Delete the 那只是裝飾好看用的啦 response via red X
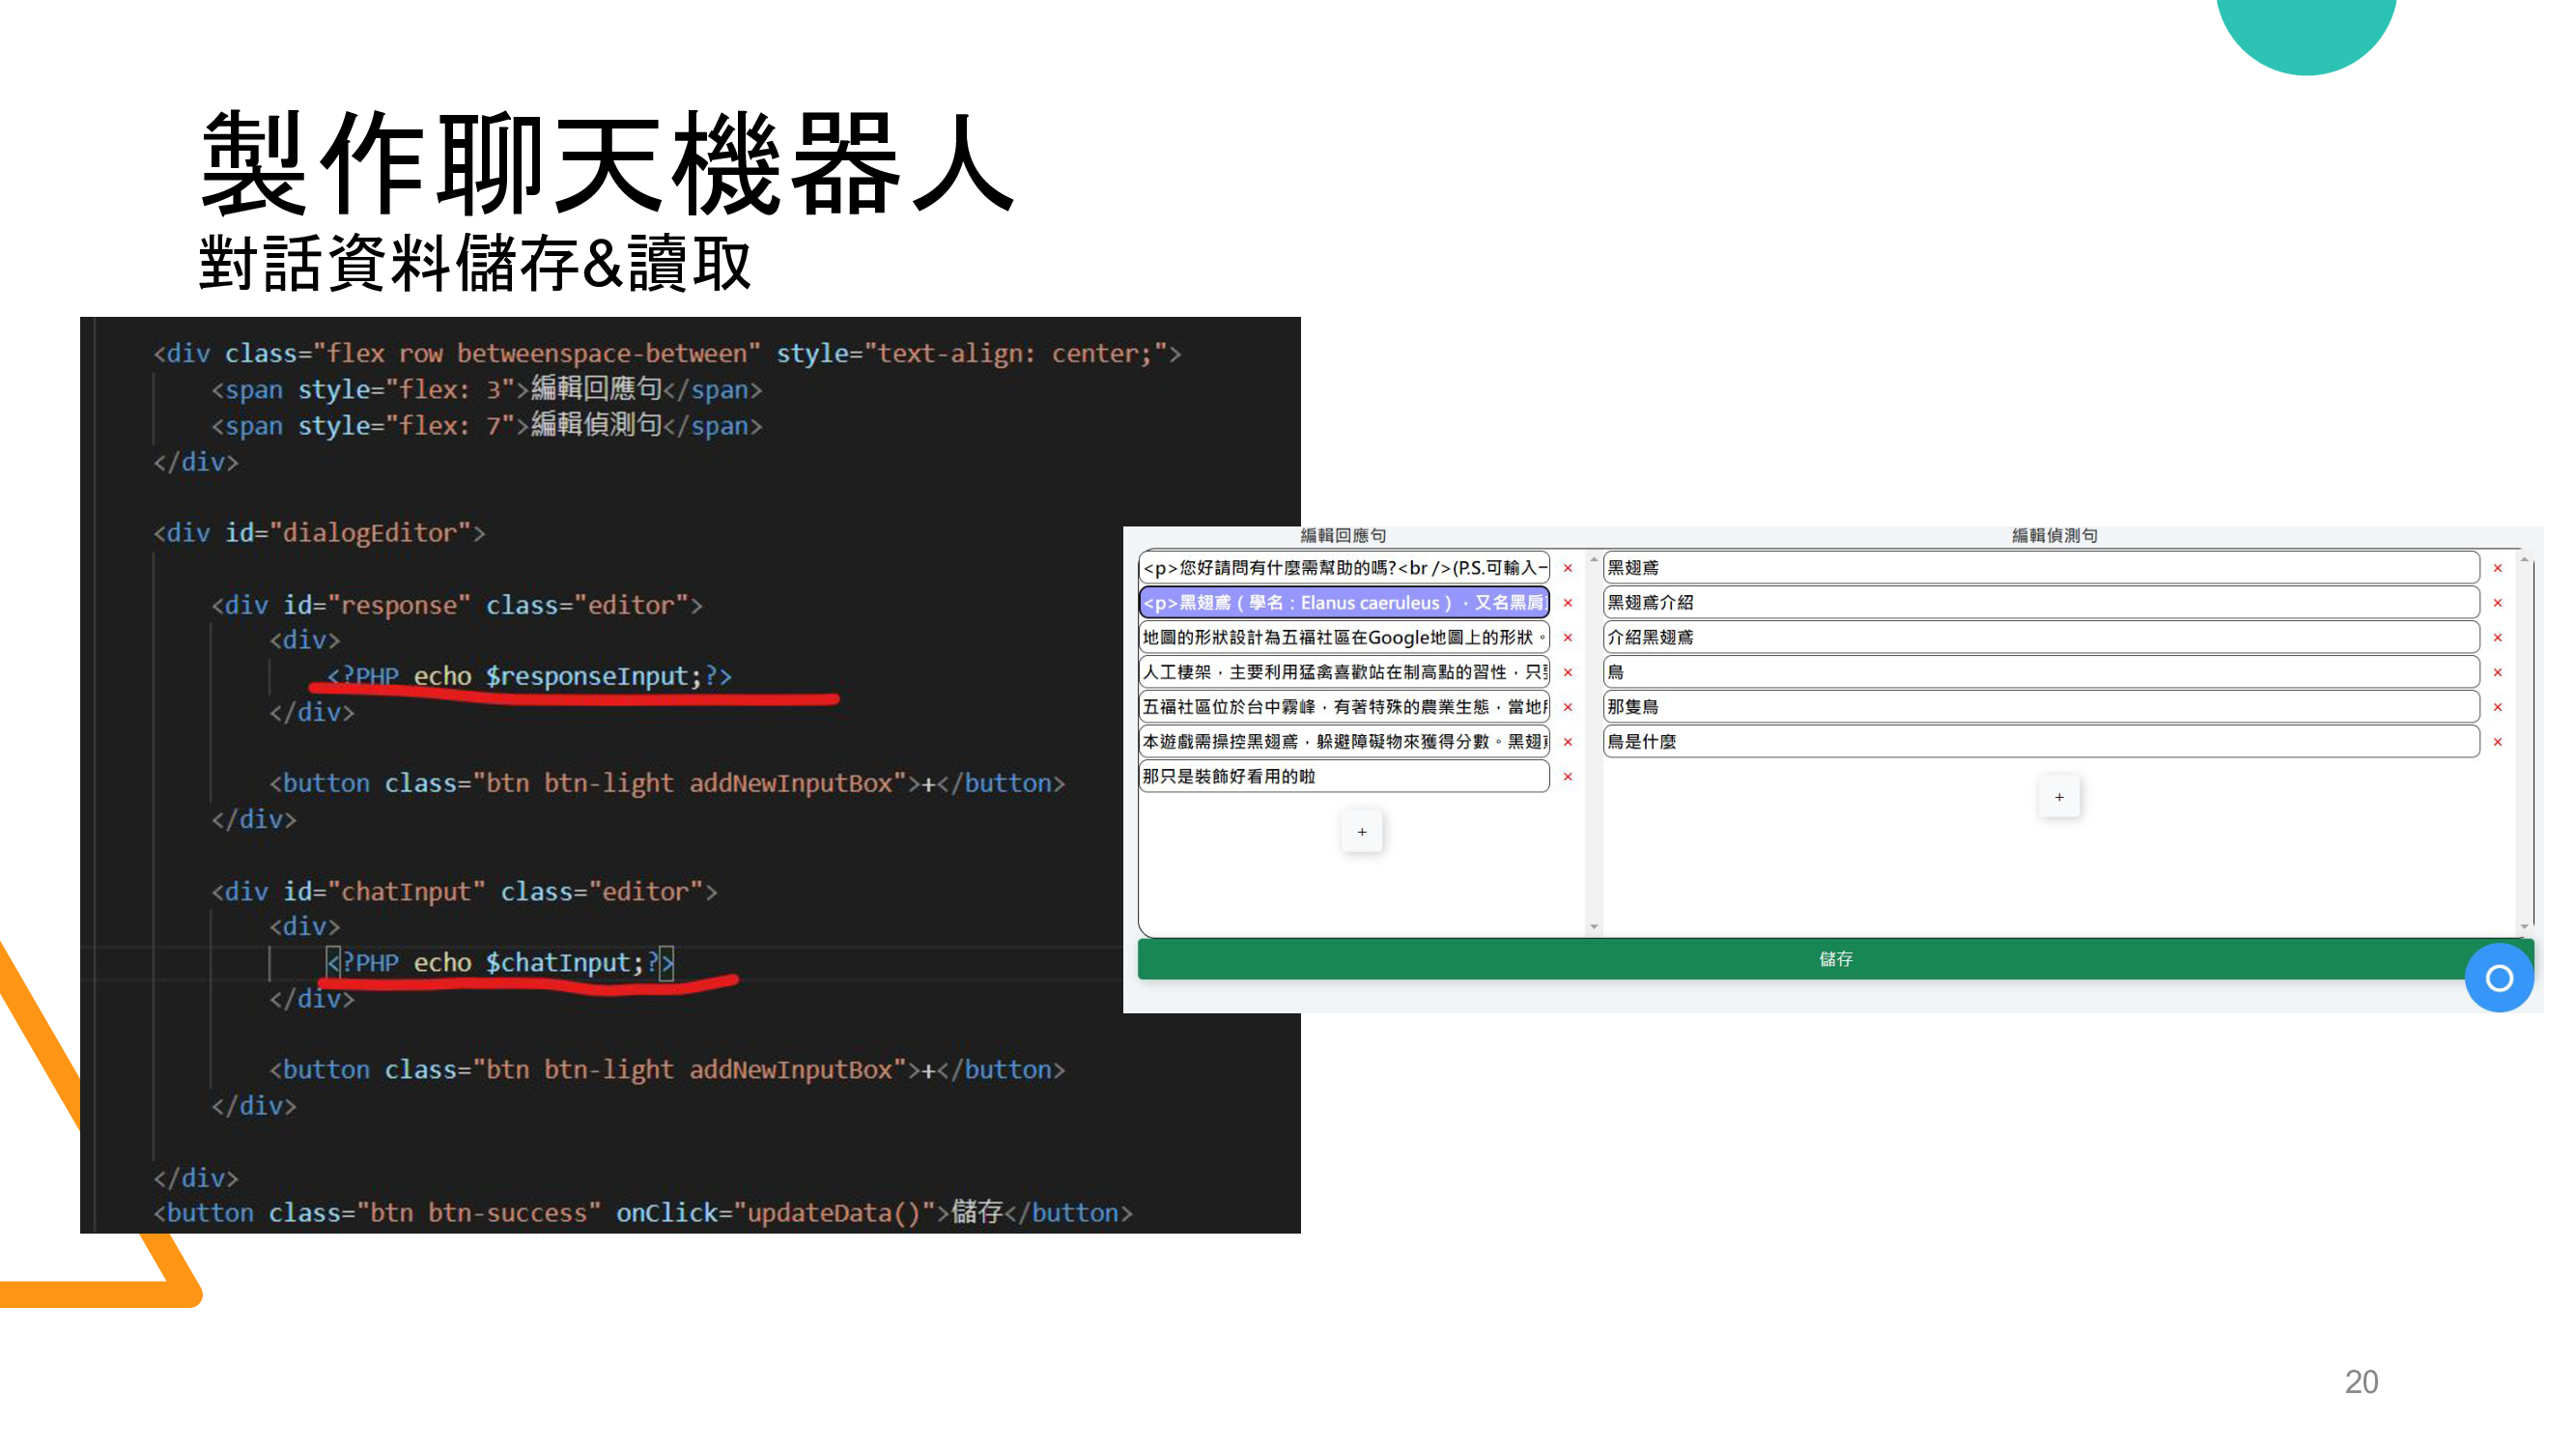2576x1449 pixels. [1567, 777]
